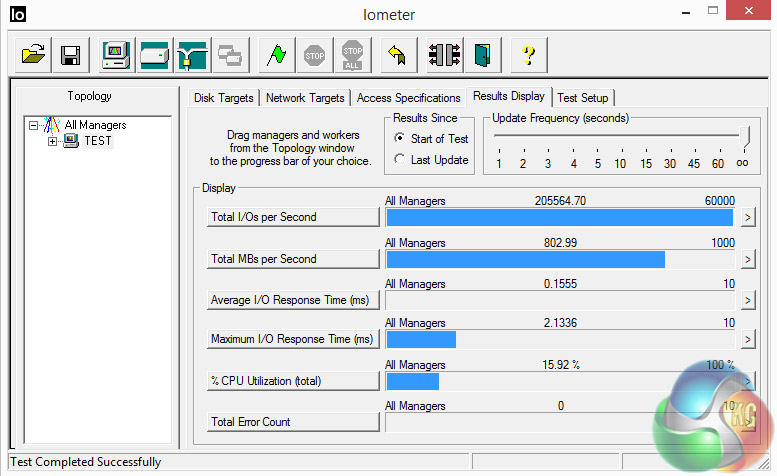The width and height of the screenshot is (777, 476).
Task: Click the Total I/Os per Second progress bar
Action: pos(560,217)
